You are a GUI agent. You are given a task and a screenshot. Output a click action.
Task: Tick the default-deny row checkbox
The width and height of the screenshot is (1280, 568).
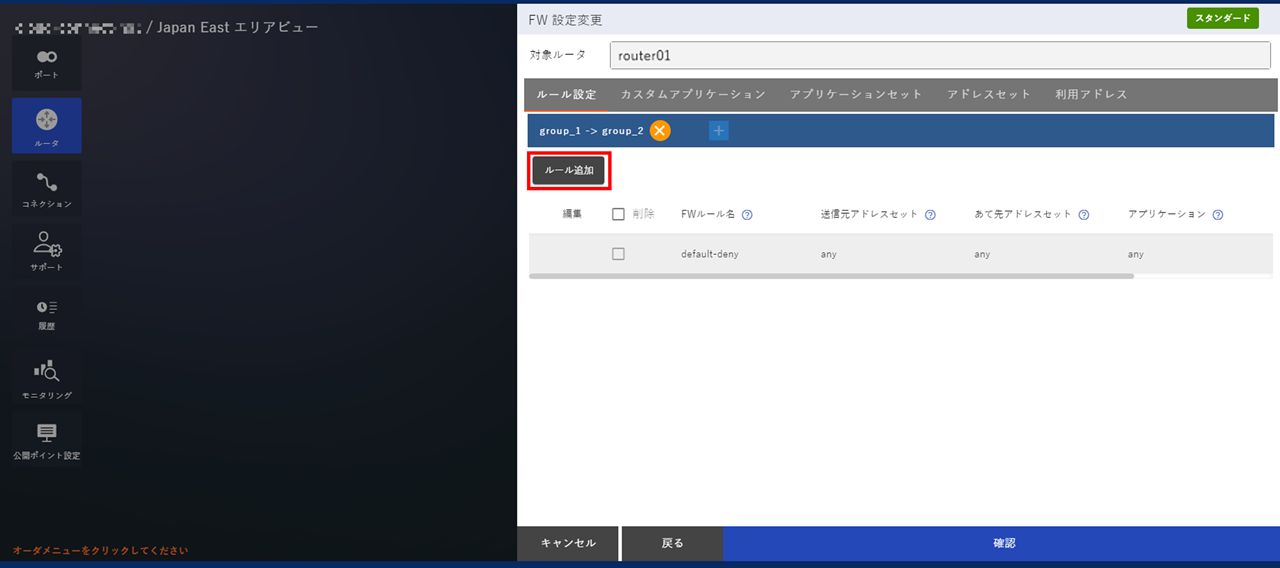tap(618, 254)
